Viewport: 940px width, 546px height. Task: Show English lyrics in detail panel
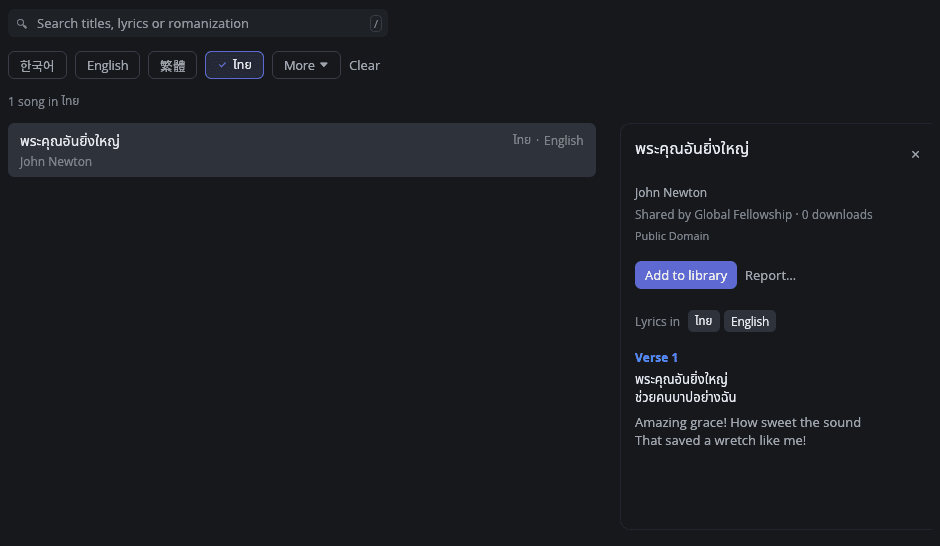pyautogui.click(x=750, y=321)
